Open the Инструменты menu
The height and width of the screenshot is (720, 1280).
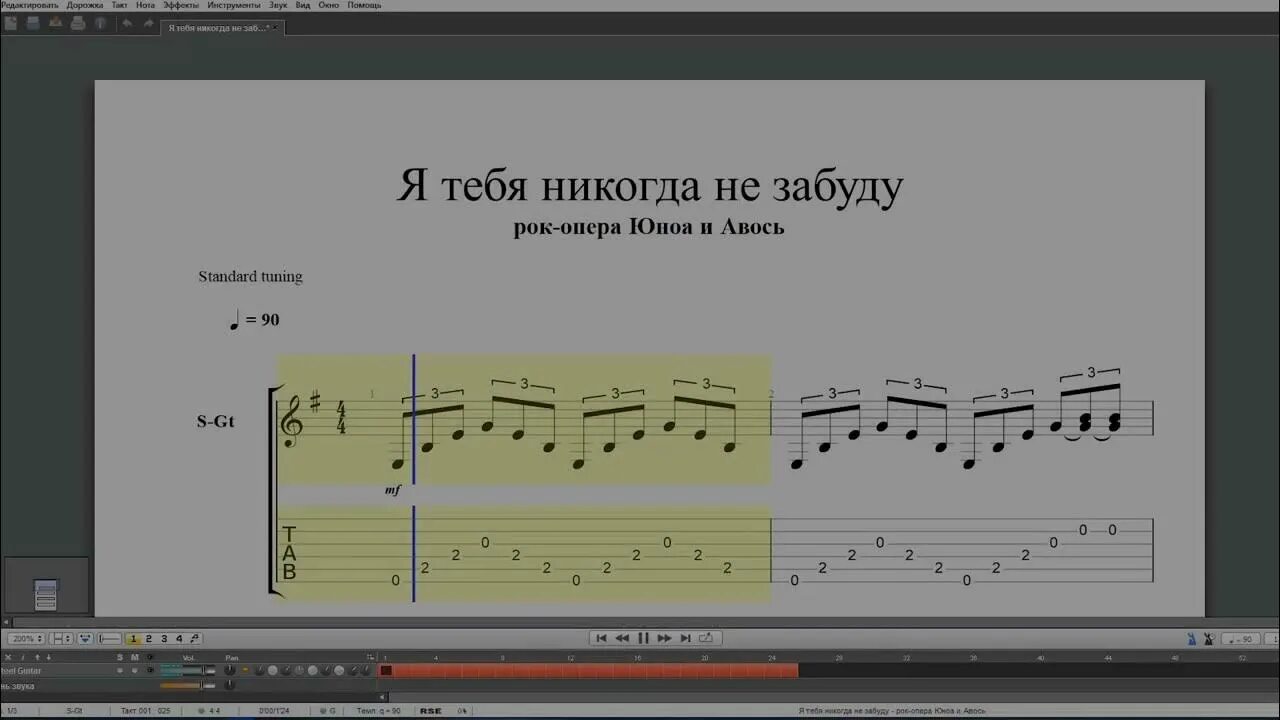(234, 5)
